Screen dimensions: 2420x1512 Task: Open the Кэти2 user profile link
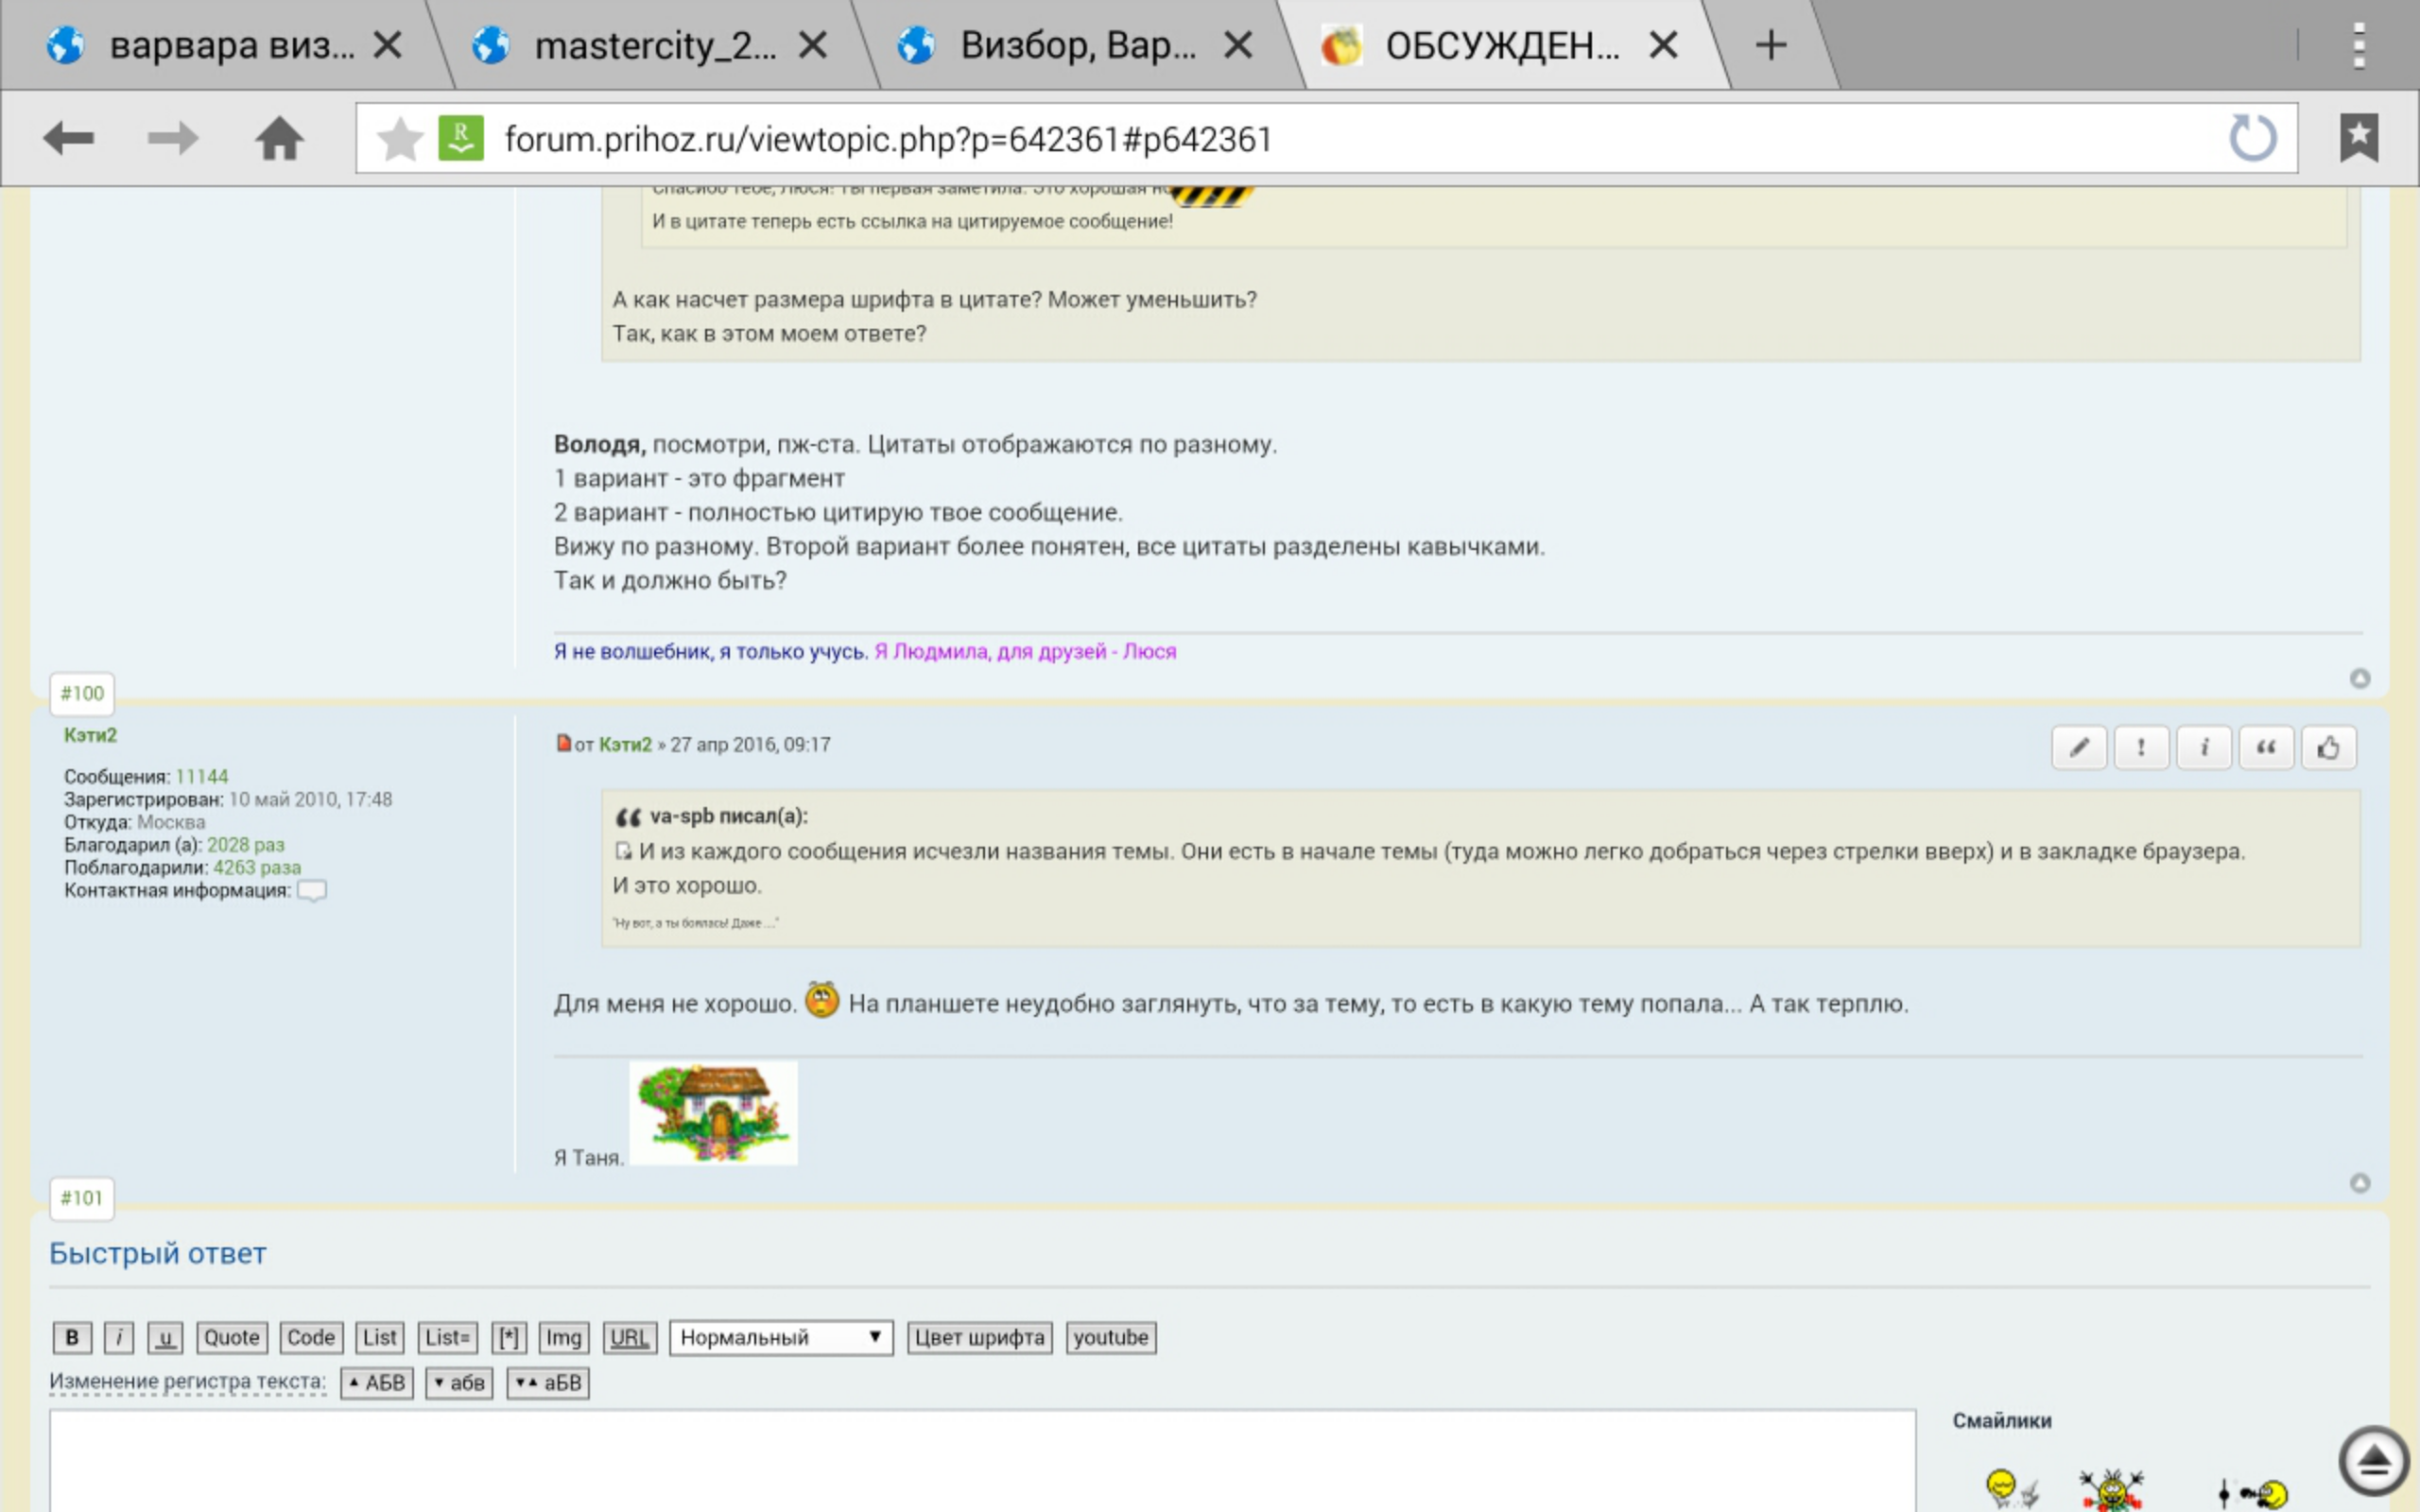(90, 735)
